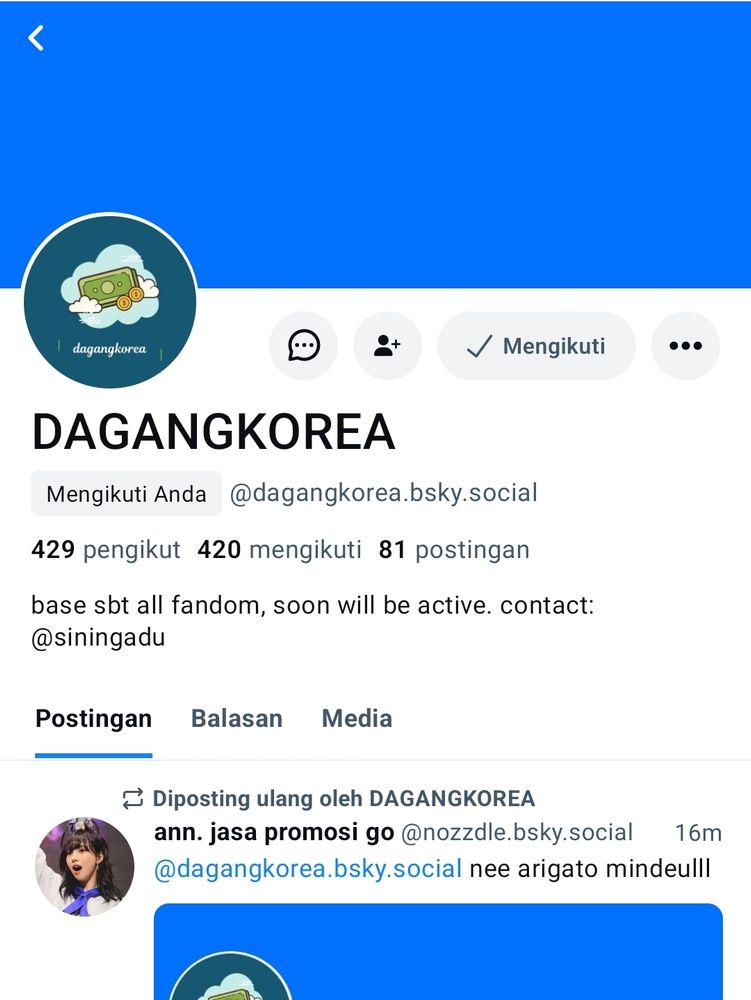Select the Postingan tab

(94, 719)
